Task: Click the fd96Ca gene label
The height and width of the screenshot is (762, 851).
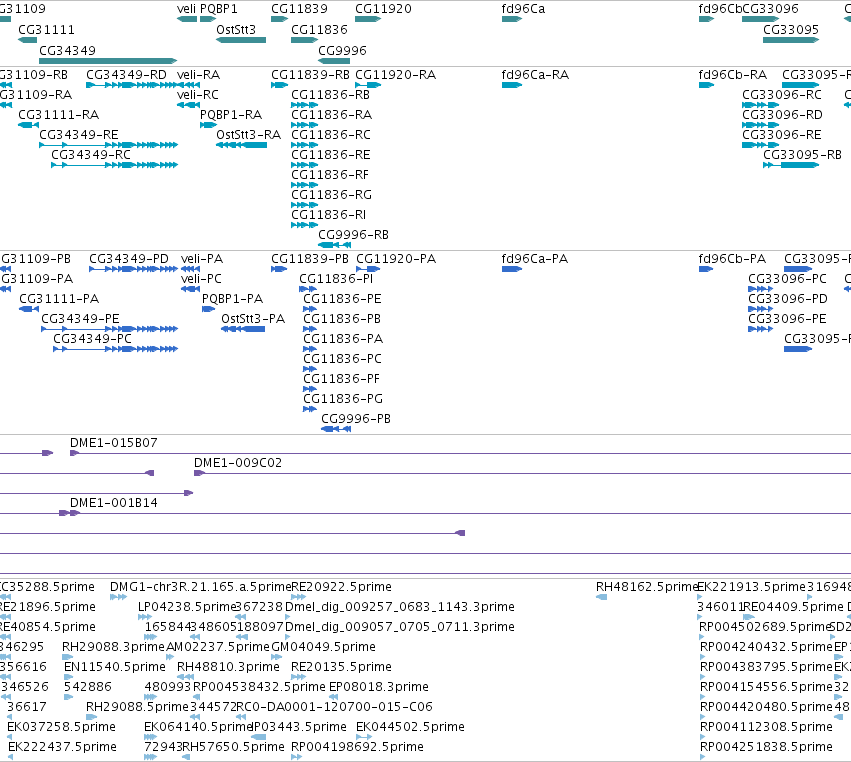Action: [523, 9]
